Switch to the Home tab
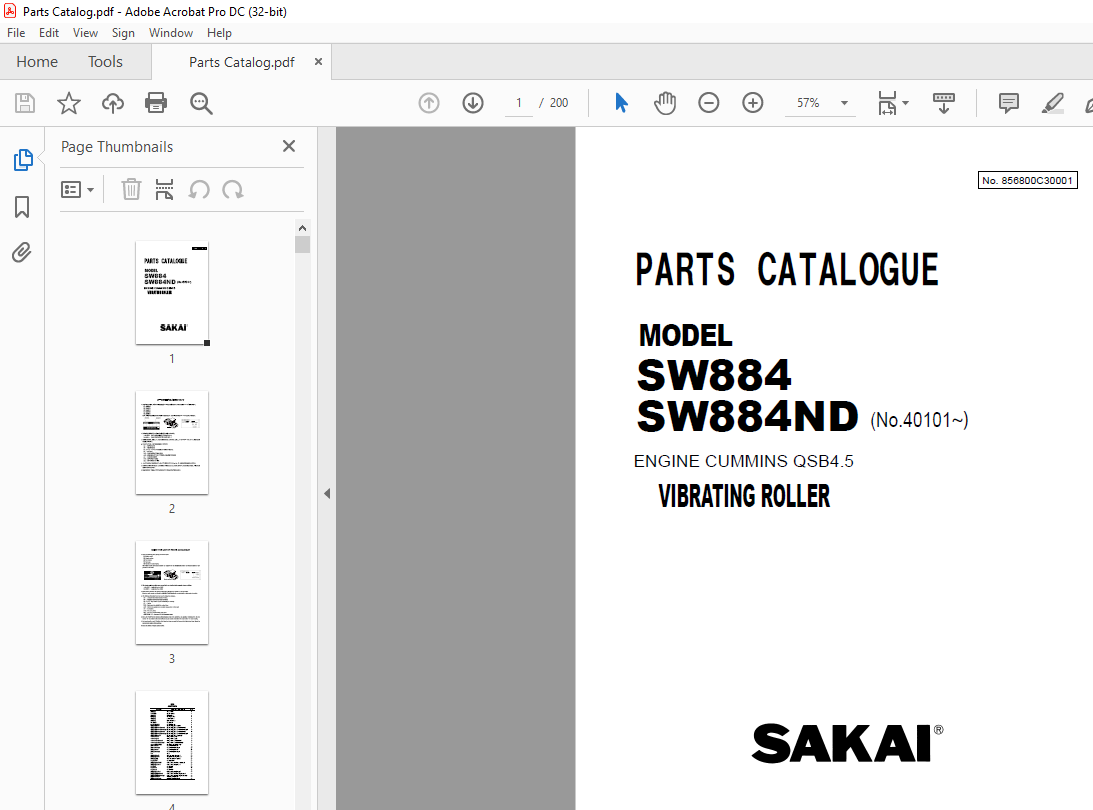 coord(37,61)
